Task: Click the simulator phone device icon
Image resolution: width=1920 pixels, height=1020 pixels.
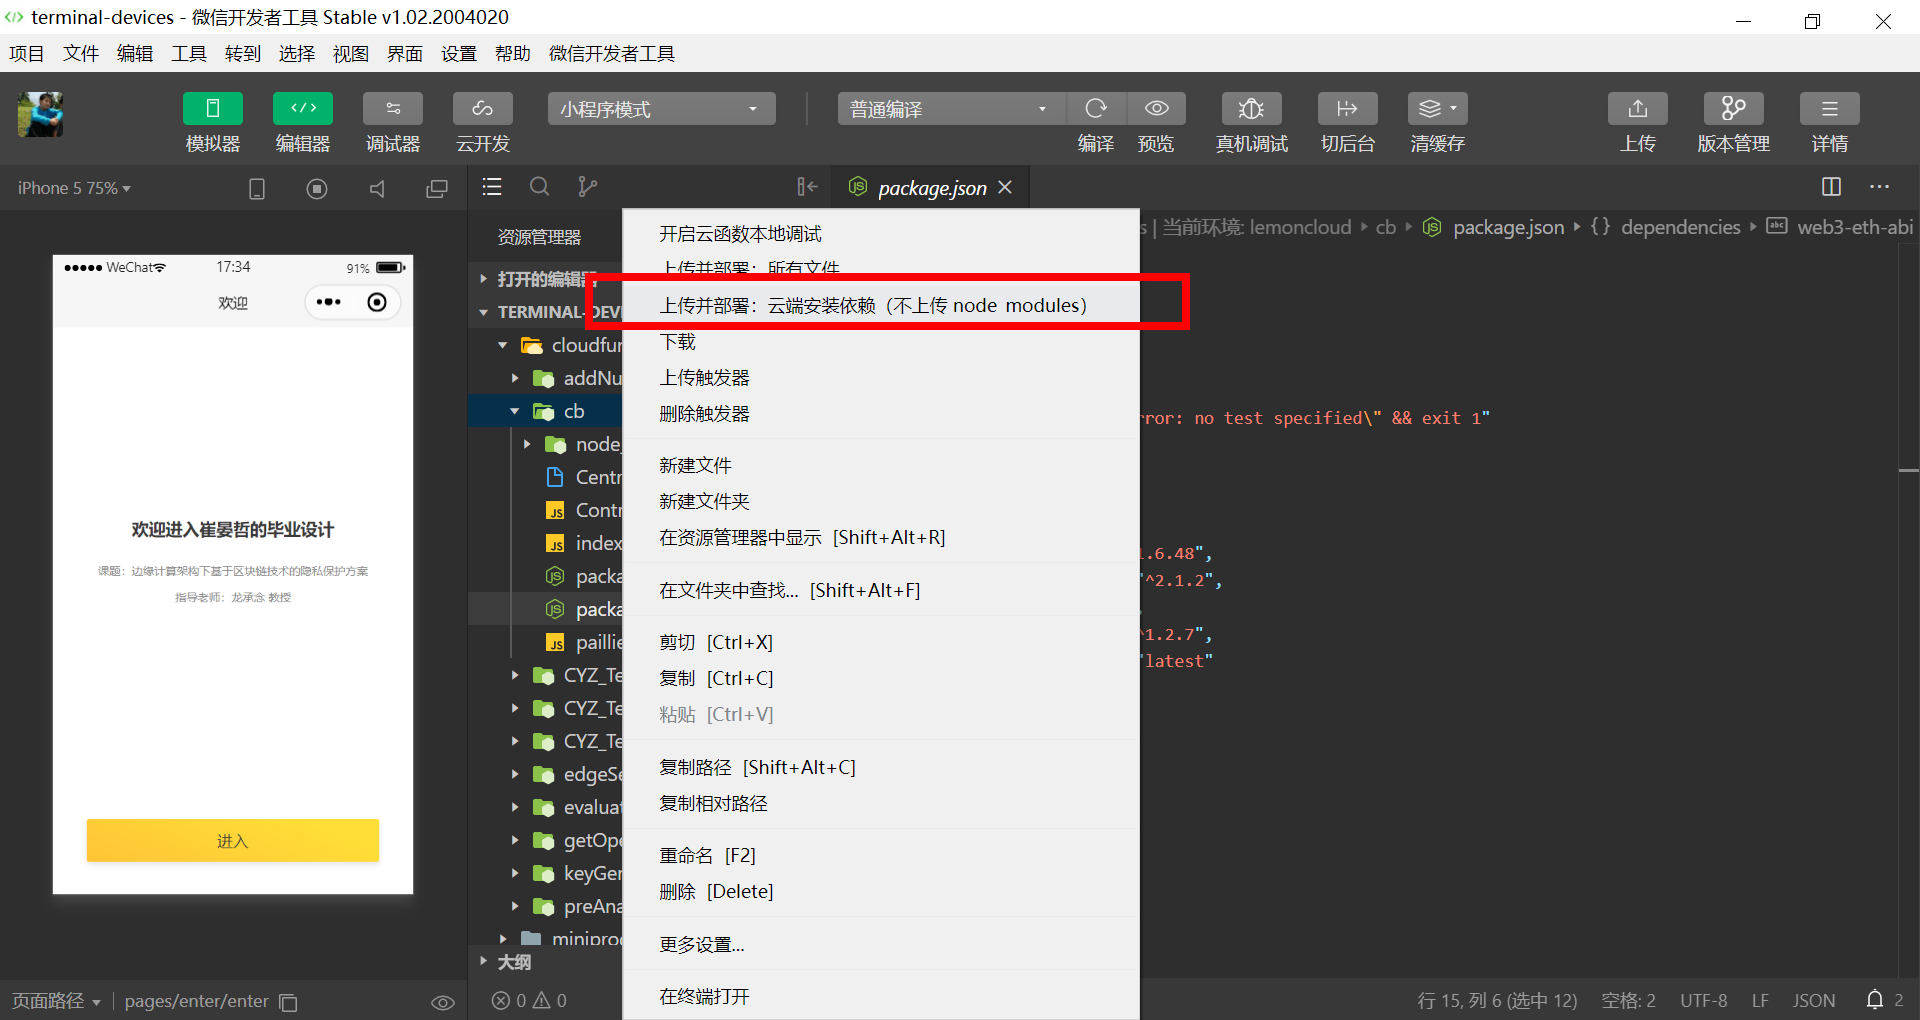Action: [x=257, y=188]
